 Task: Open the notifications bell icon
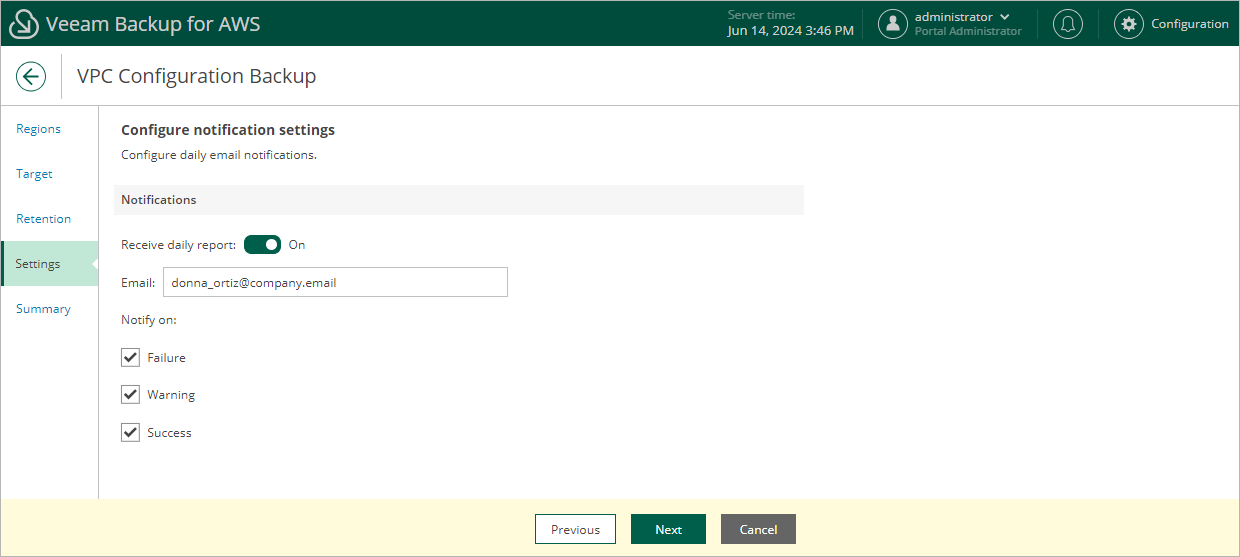tap(1068, 24)
